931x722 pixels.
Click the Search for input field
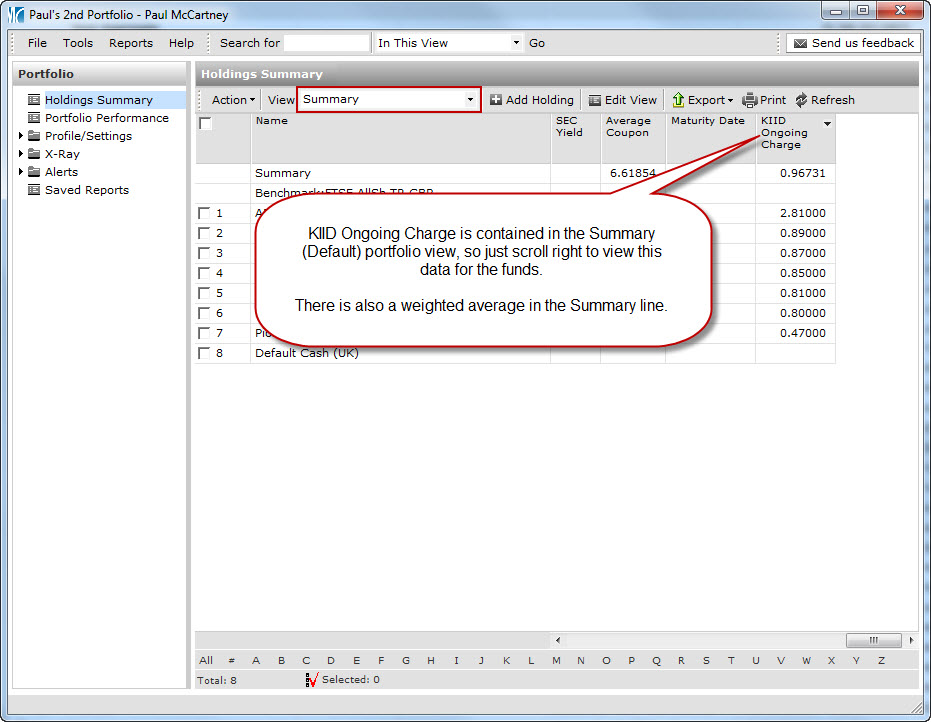pyautogui.click(x=327, y=43)
